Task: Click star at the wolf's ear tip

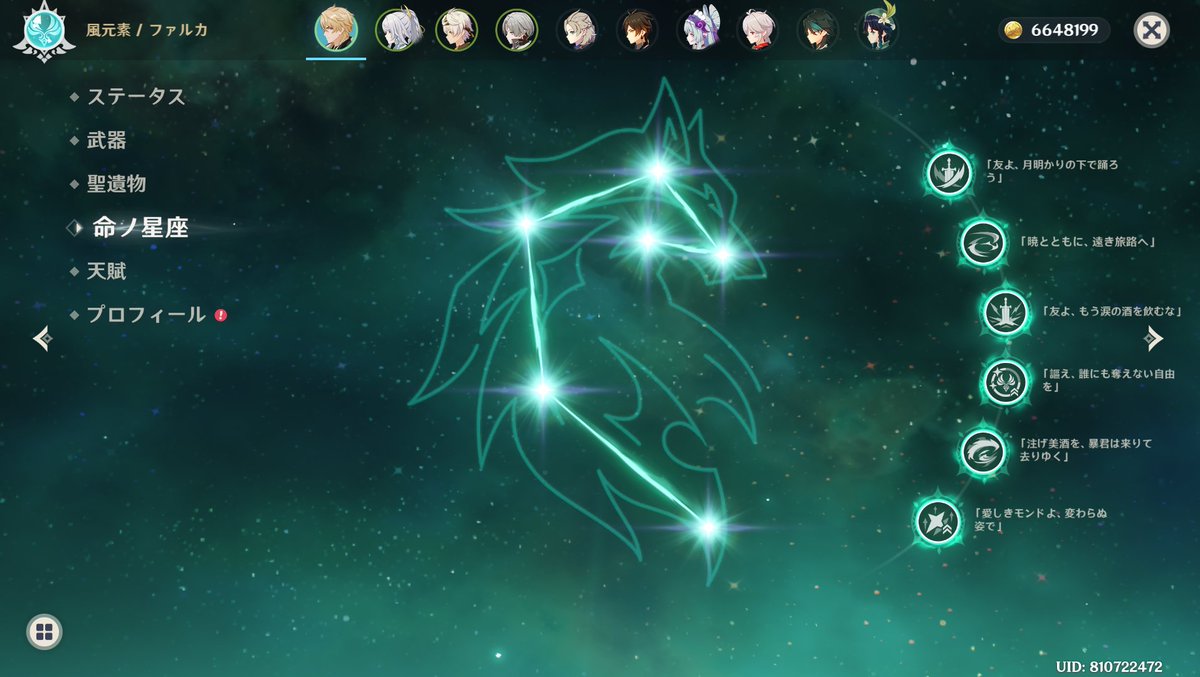Action: coord(657,171)
